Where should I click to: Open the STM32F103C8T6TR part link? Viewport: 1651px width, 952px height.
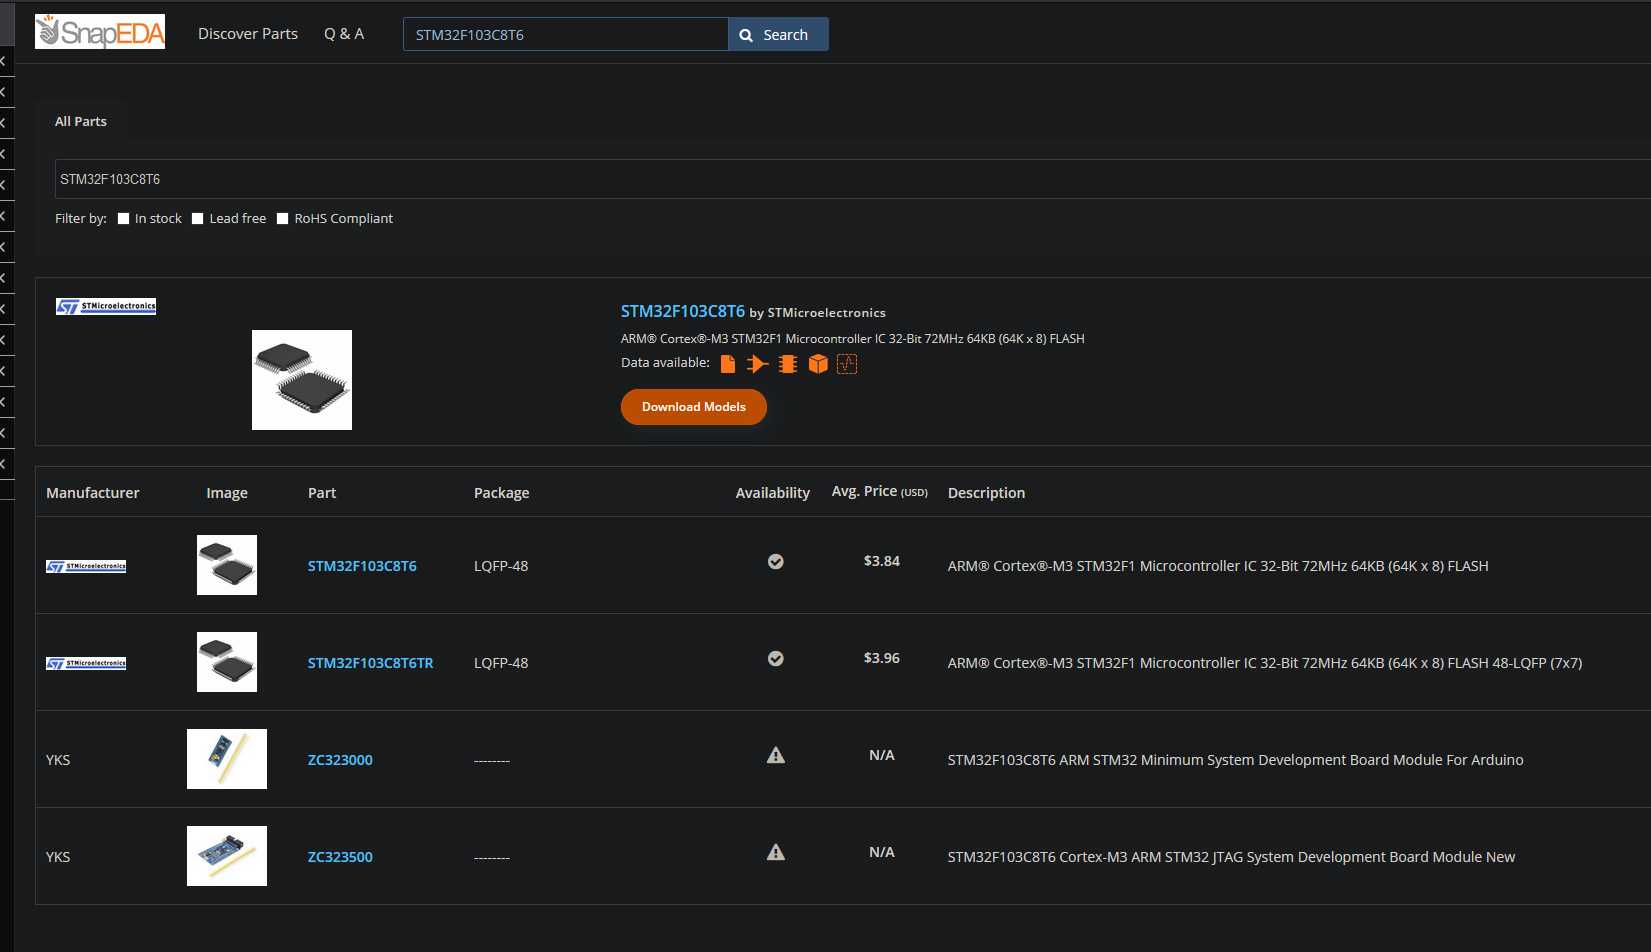pos(371,663)
